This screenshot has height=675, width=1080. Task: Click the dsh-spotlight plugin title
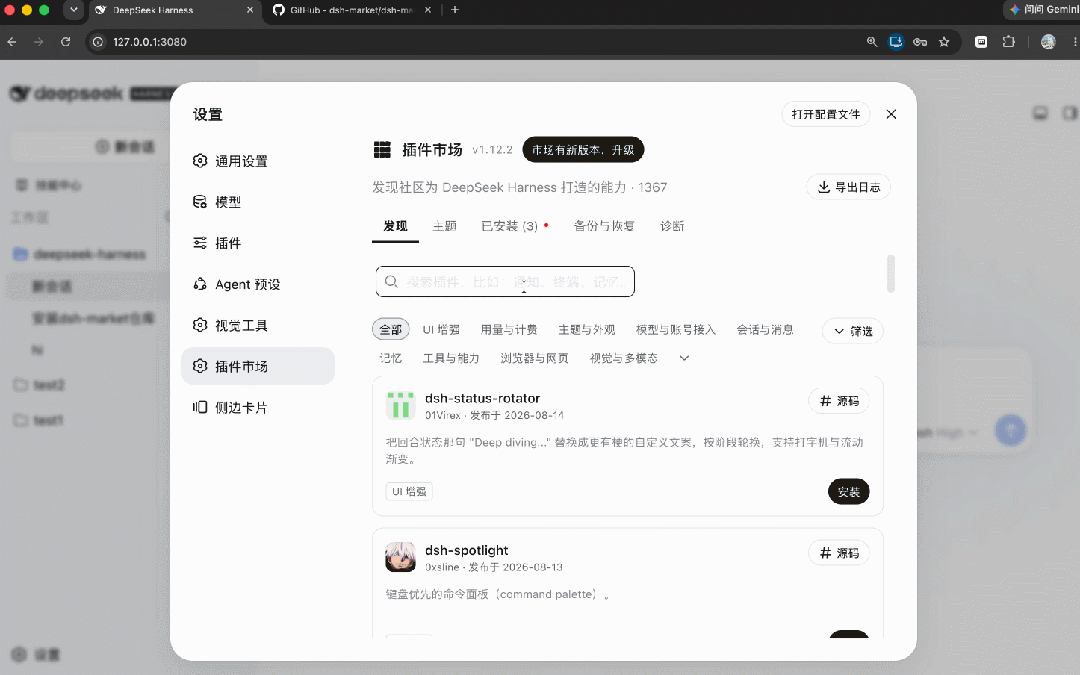(x=466, y=550)
